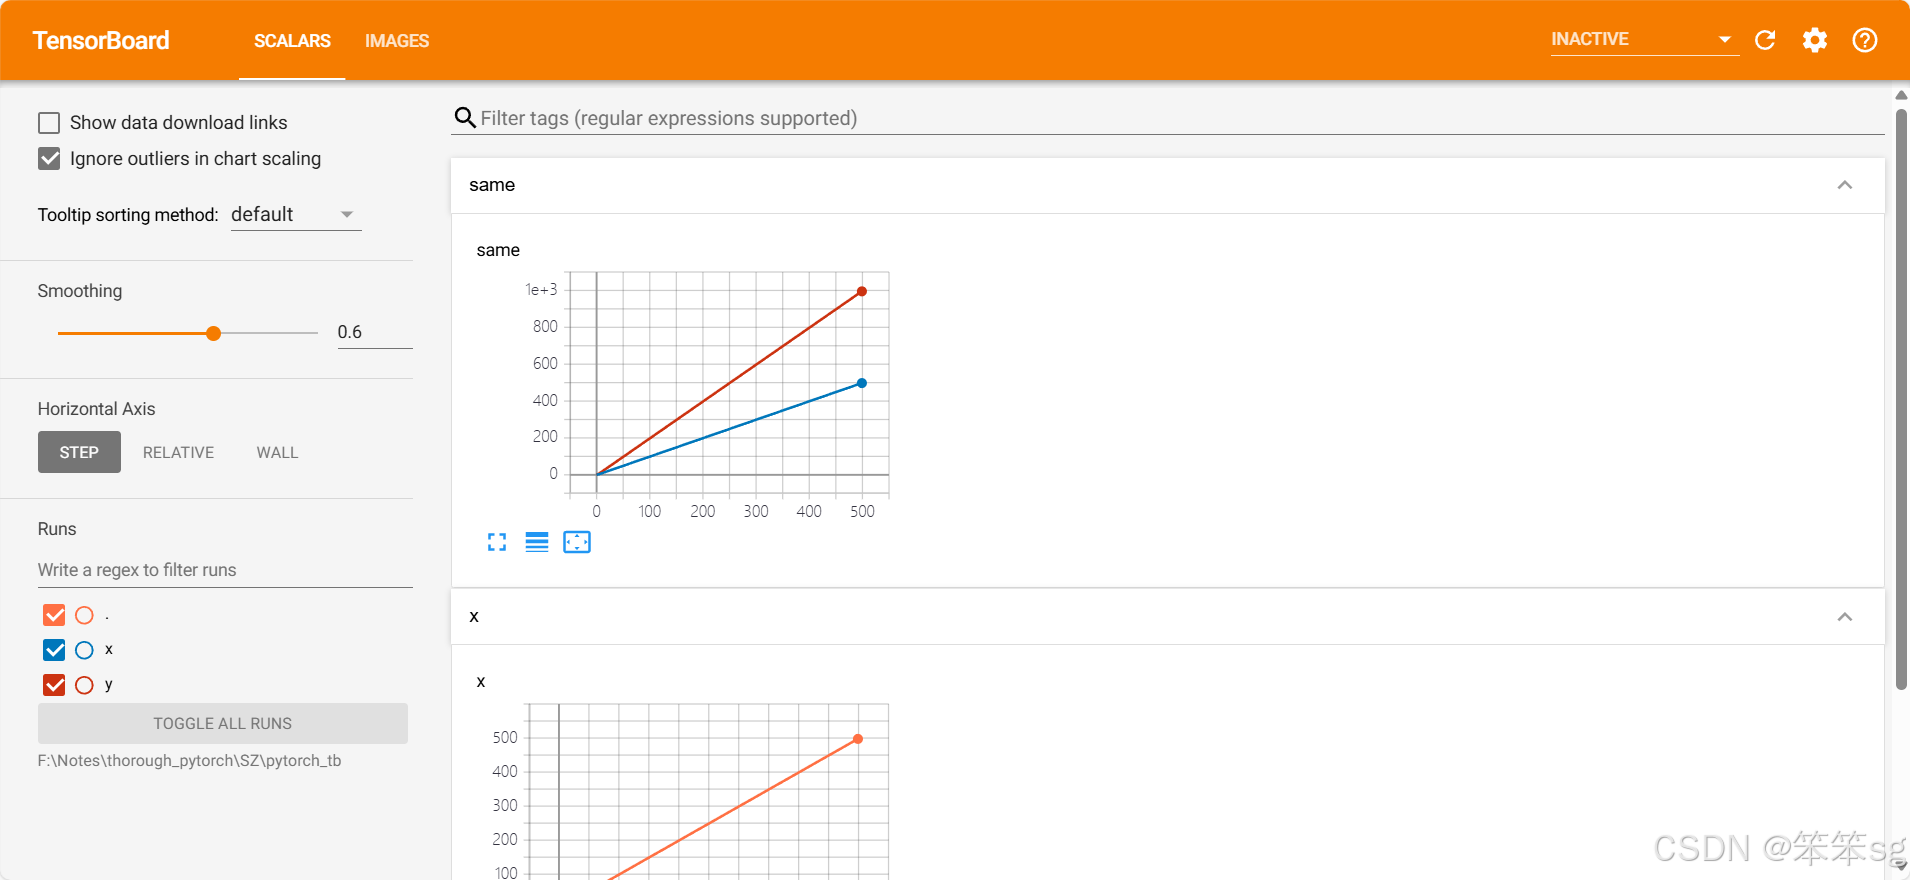Switch to the IMAGES tab
This screenshot has width=1910, height=880.
(397, 41)
